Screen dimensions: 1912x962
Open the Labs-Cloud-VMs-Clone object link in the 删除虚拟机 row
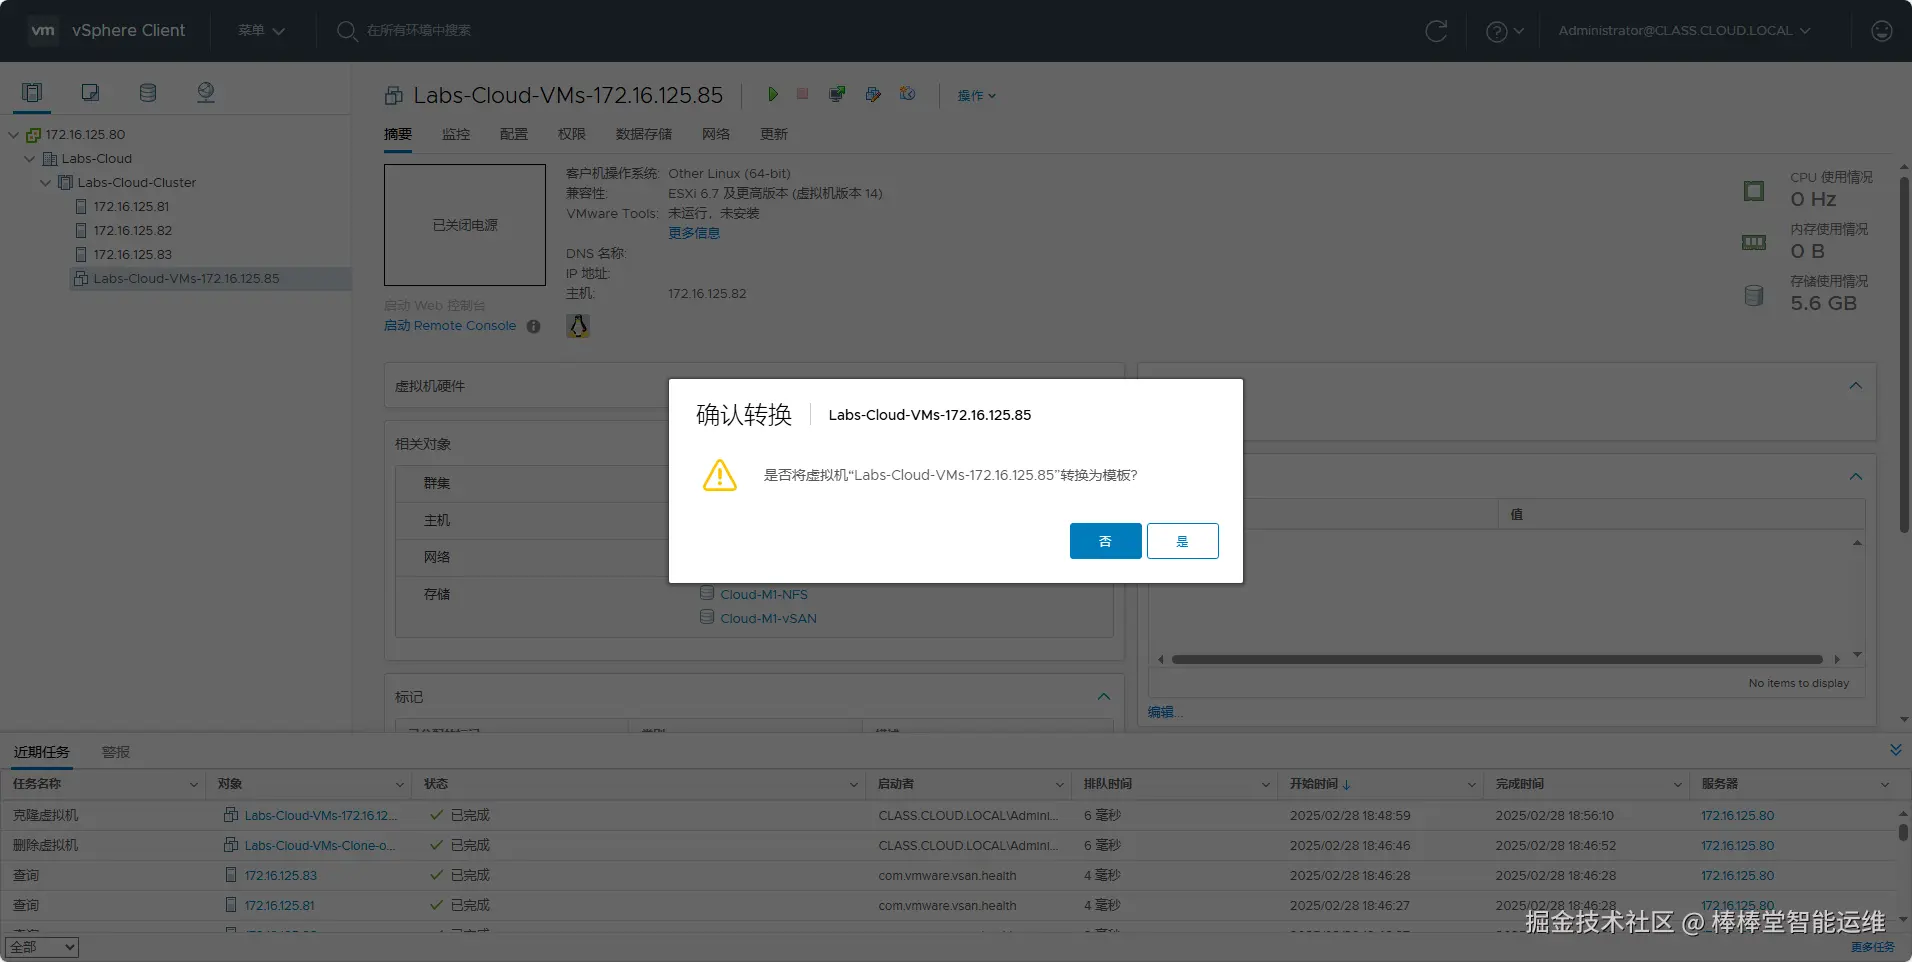(320, 846)
